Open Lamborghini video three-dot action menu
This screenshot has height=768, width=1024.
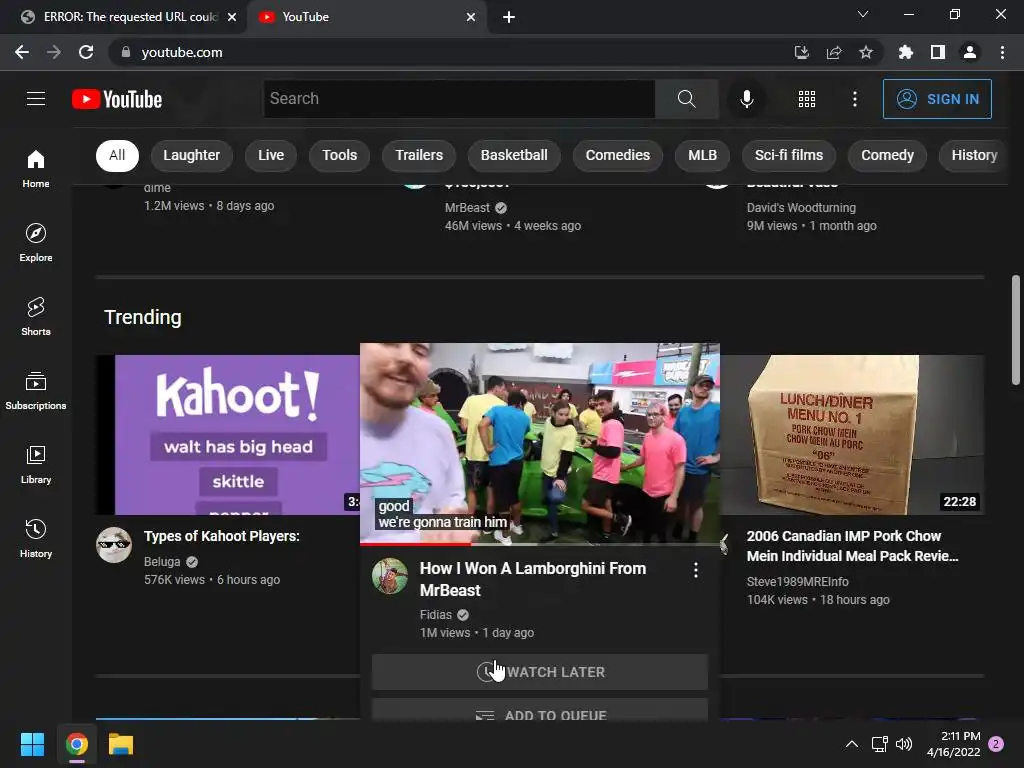[696, 570]
